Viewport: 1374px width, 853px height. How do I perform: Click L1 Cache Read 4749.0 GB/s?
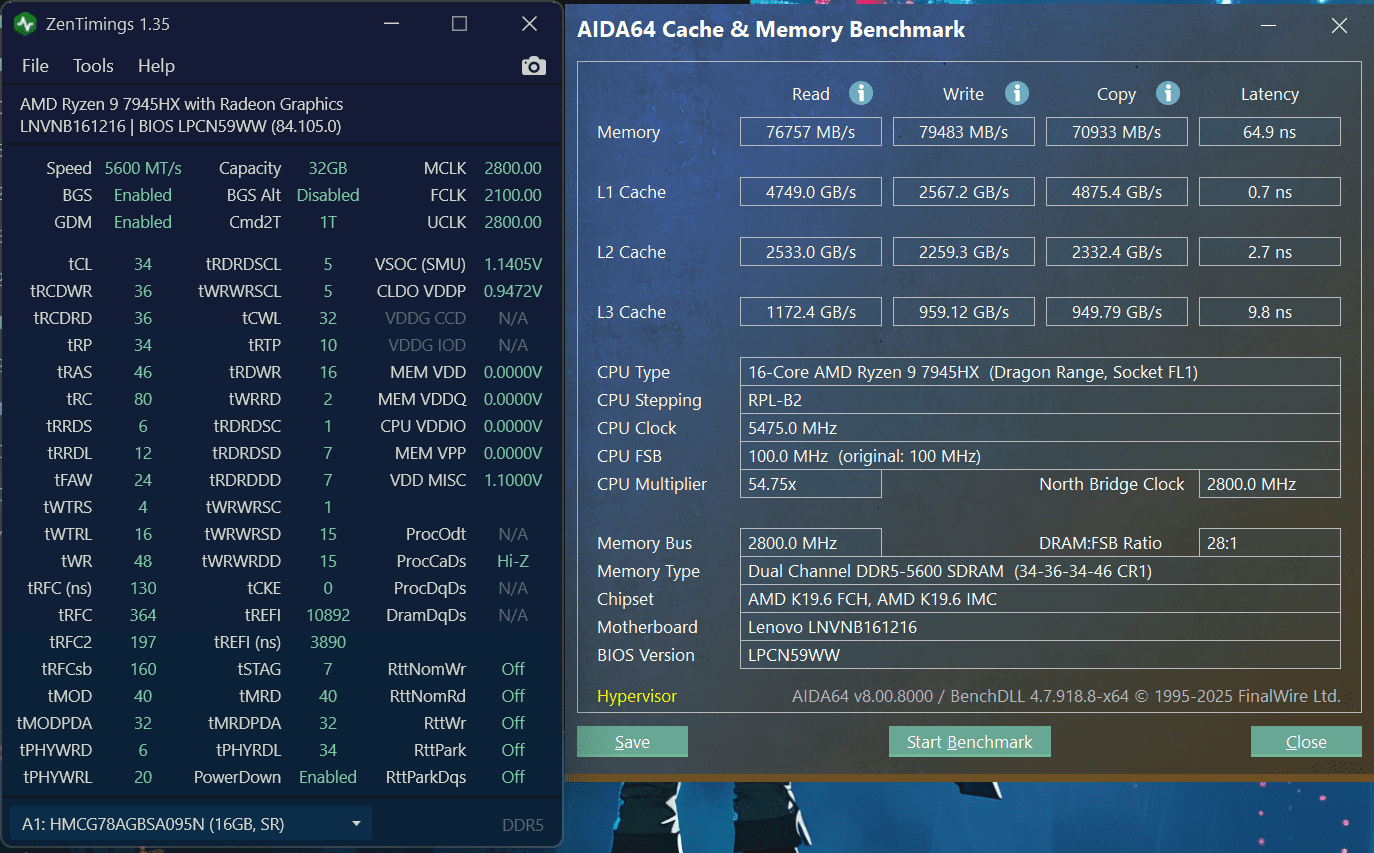point(811,192)
